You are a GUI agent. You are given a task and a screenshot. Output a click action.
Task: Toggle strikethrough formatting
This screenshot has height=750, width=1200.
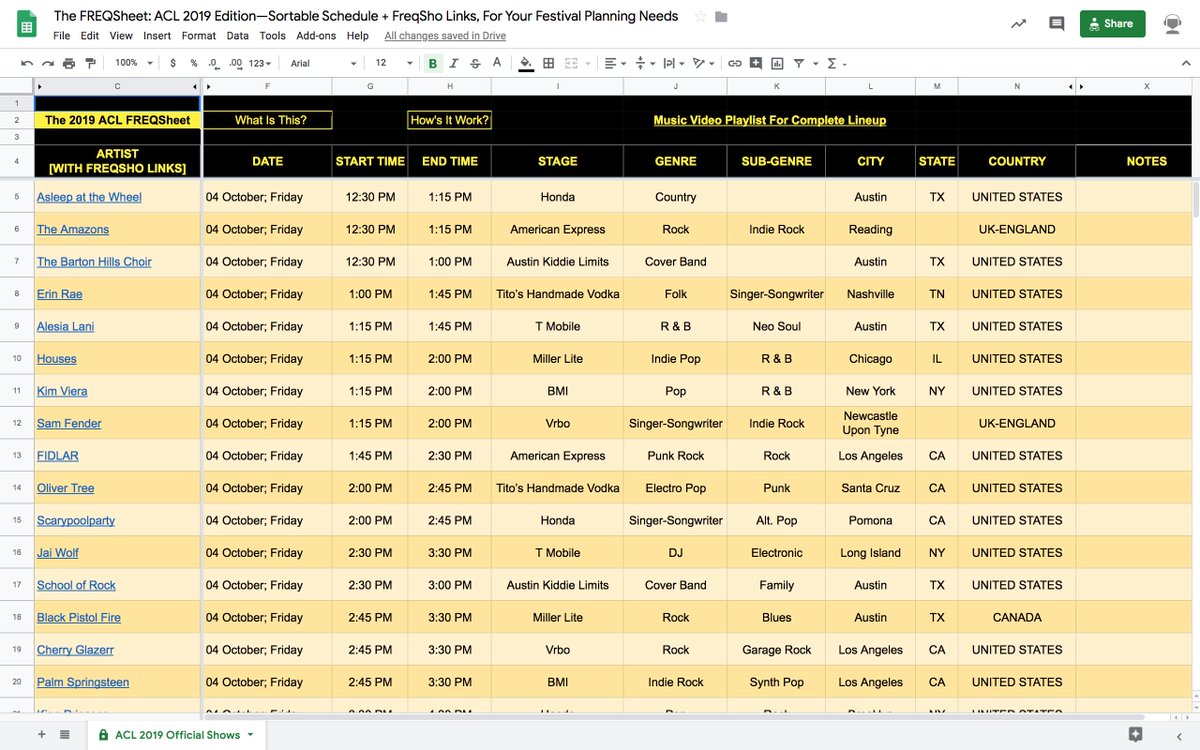click(475, 63)
